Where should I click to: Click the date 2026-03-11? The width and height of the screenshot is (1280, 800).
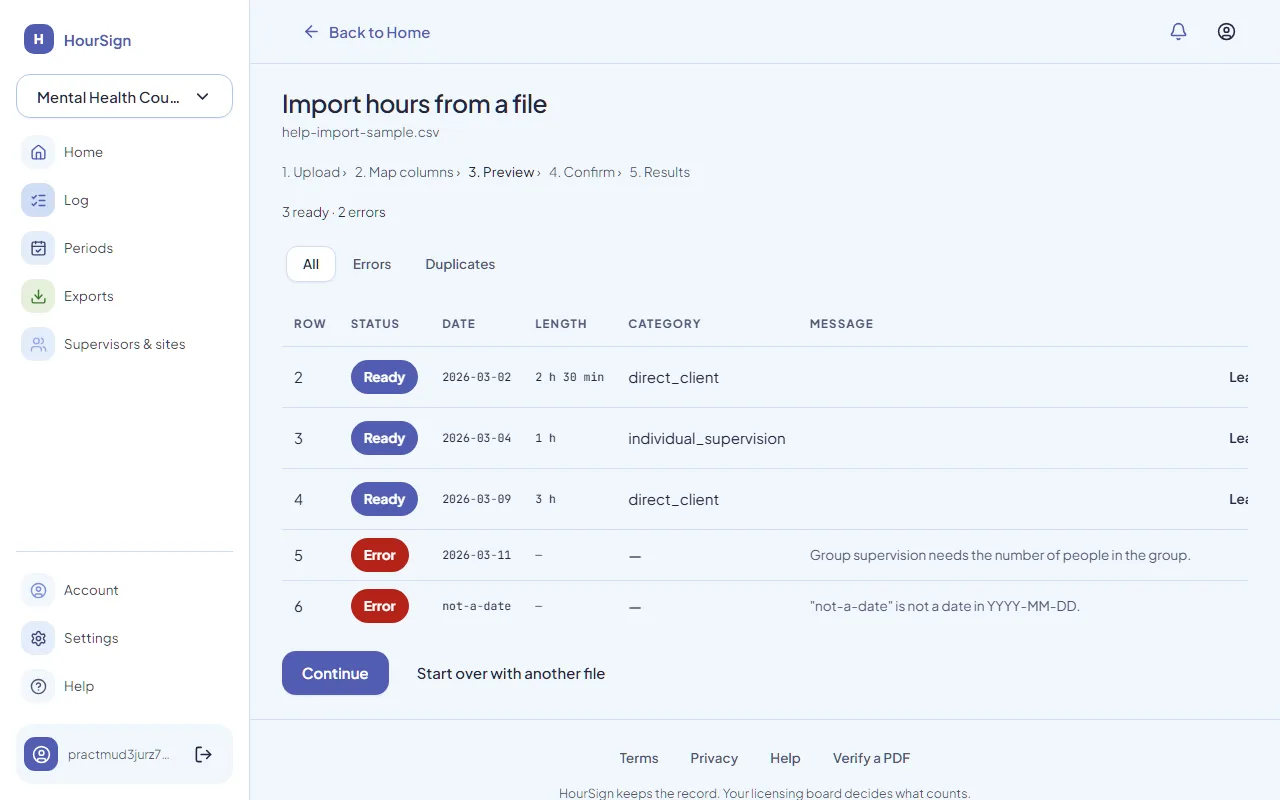[477, 555]
